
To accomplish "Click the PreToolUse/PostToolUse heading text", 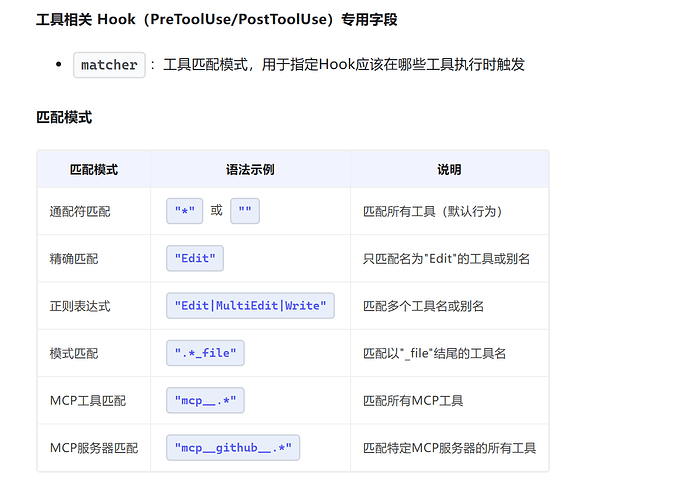I will [239, 19].
